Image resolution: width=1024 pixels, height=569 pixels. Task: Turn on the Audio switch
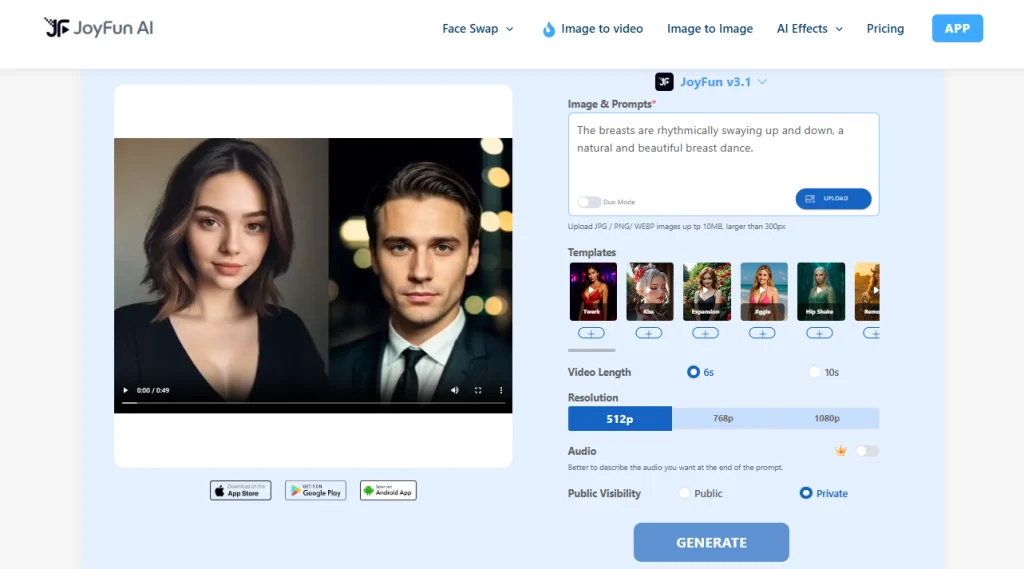(866, 451)
